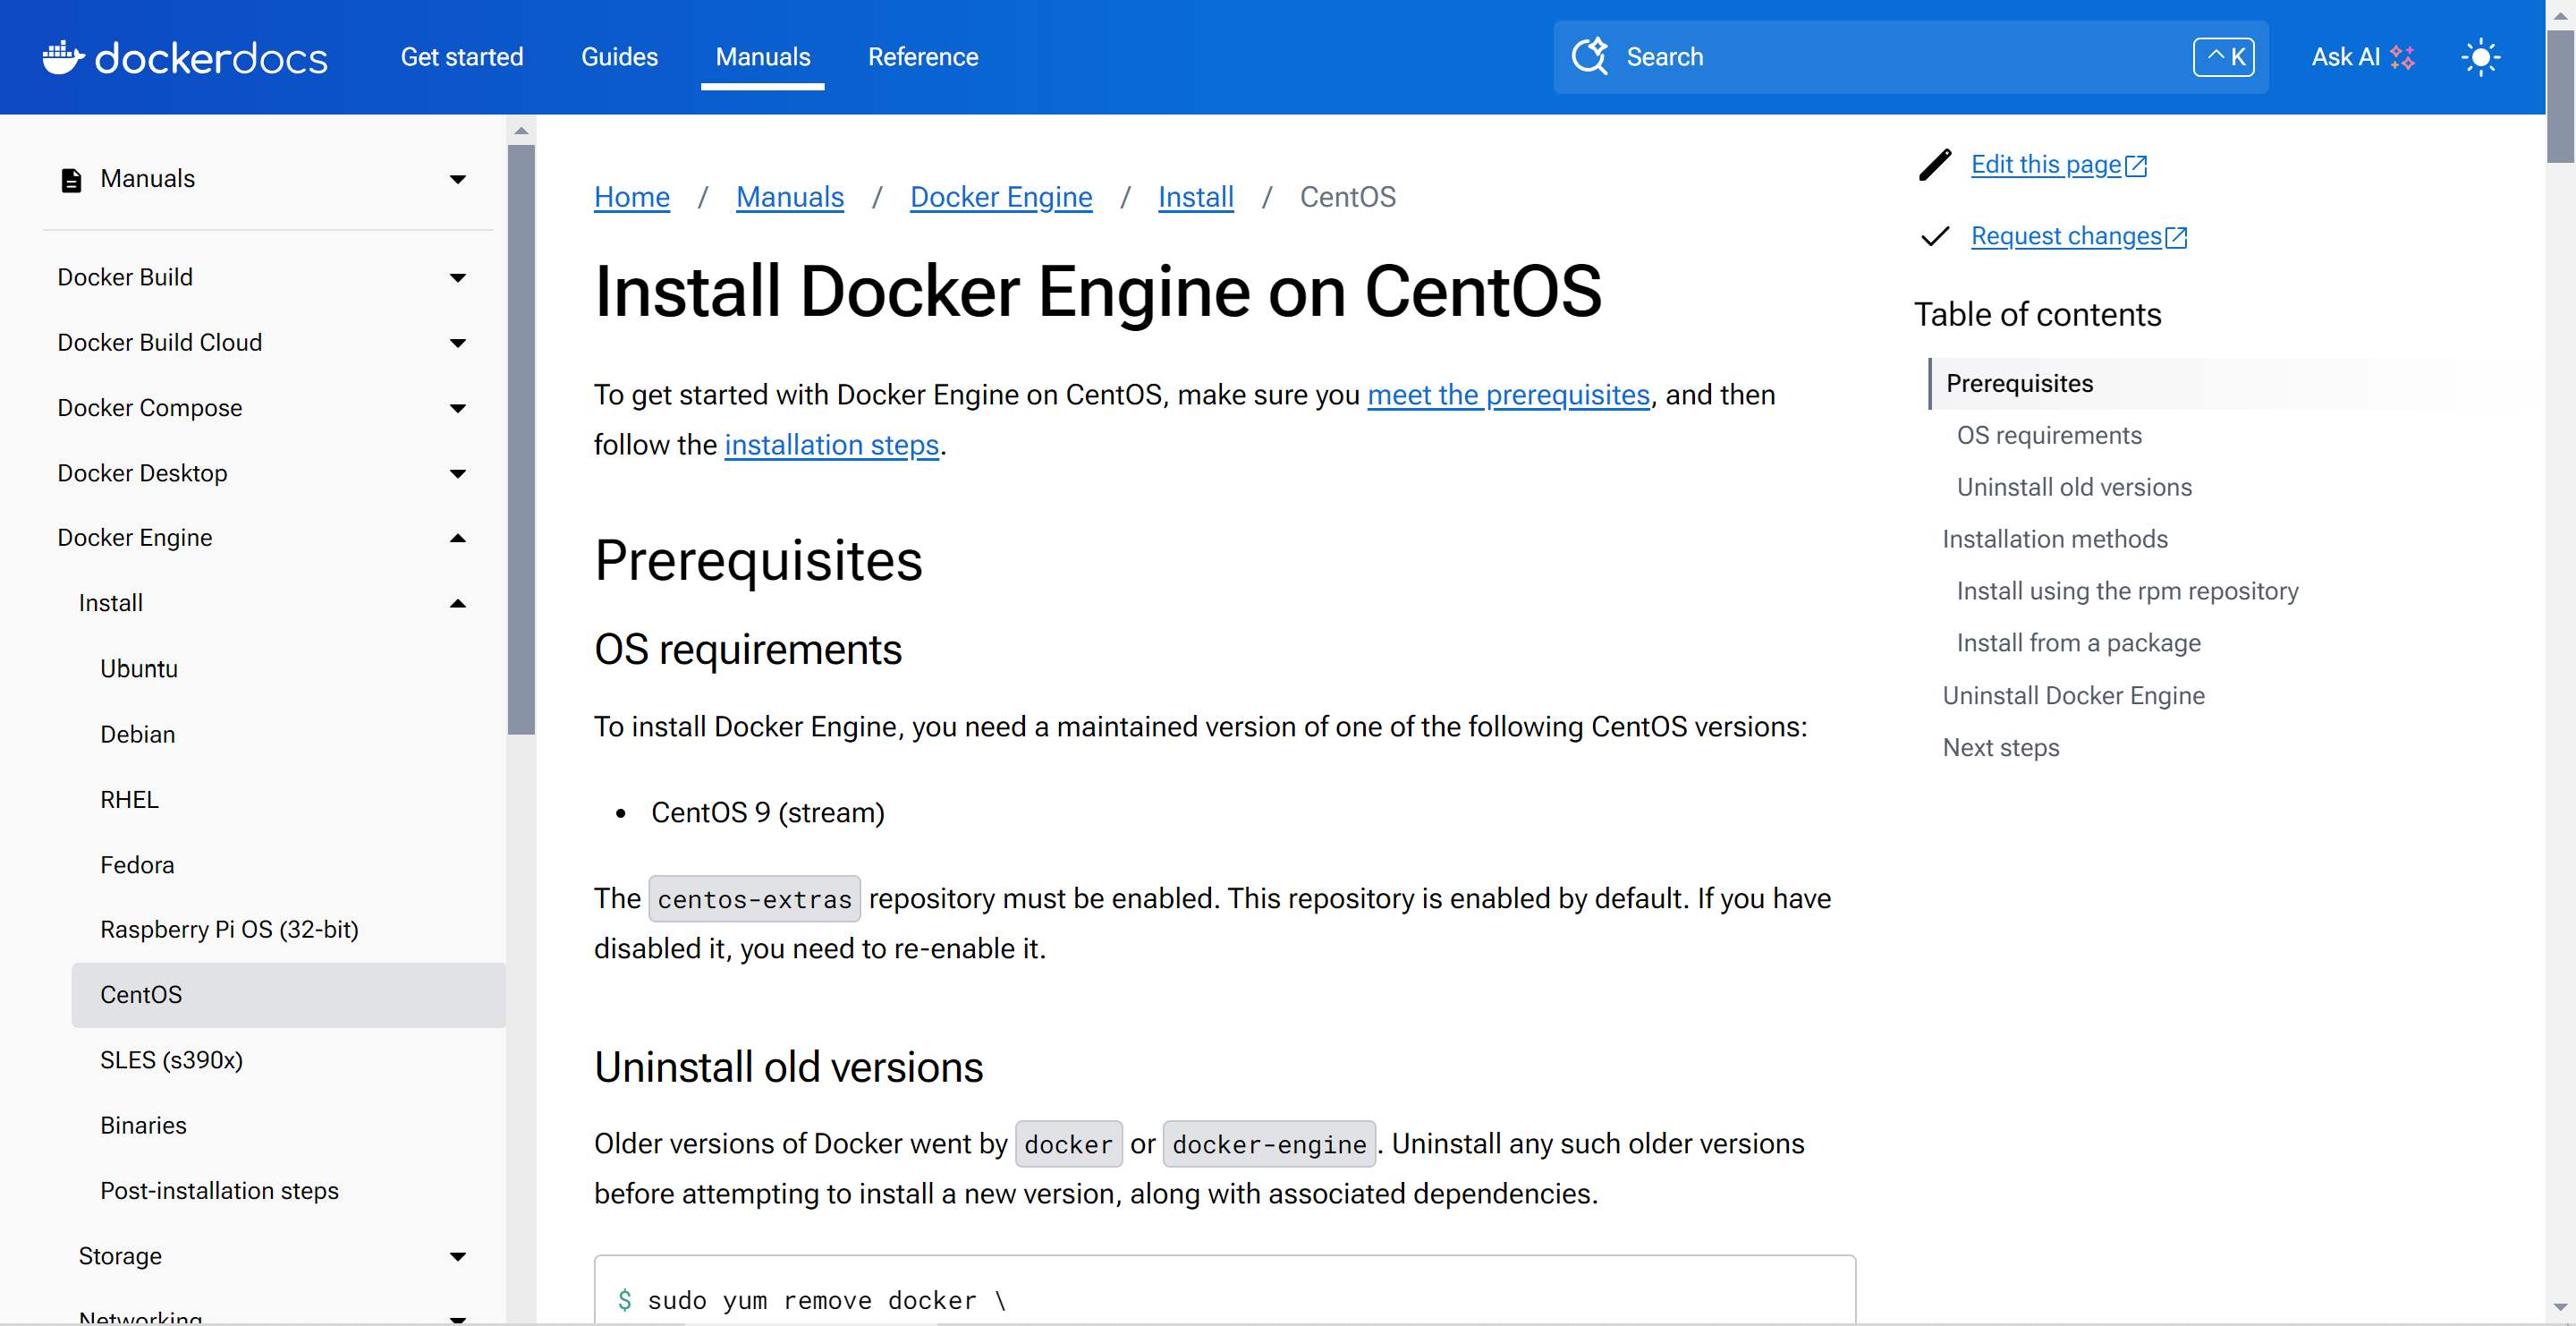Jump to Install from a package
This screenshot has width=2576, height=1326.
click(x=2078, y=644)
